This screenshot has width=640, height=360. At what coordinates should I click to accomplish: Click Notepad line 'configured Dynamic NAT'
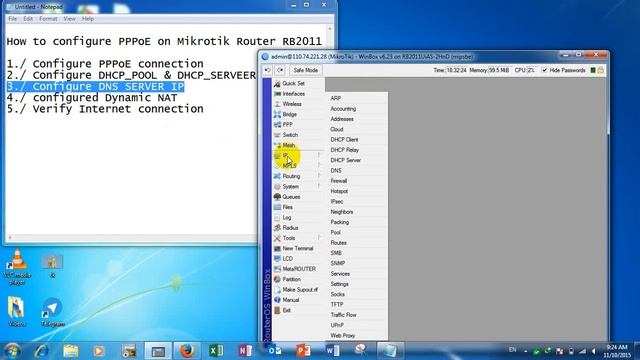tap(92, 98)
